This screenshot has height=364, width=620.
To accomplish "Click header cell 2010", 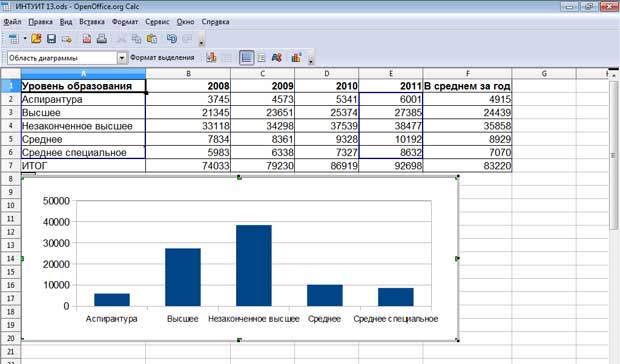I will [327, 86].
